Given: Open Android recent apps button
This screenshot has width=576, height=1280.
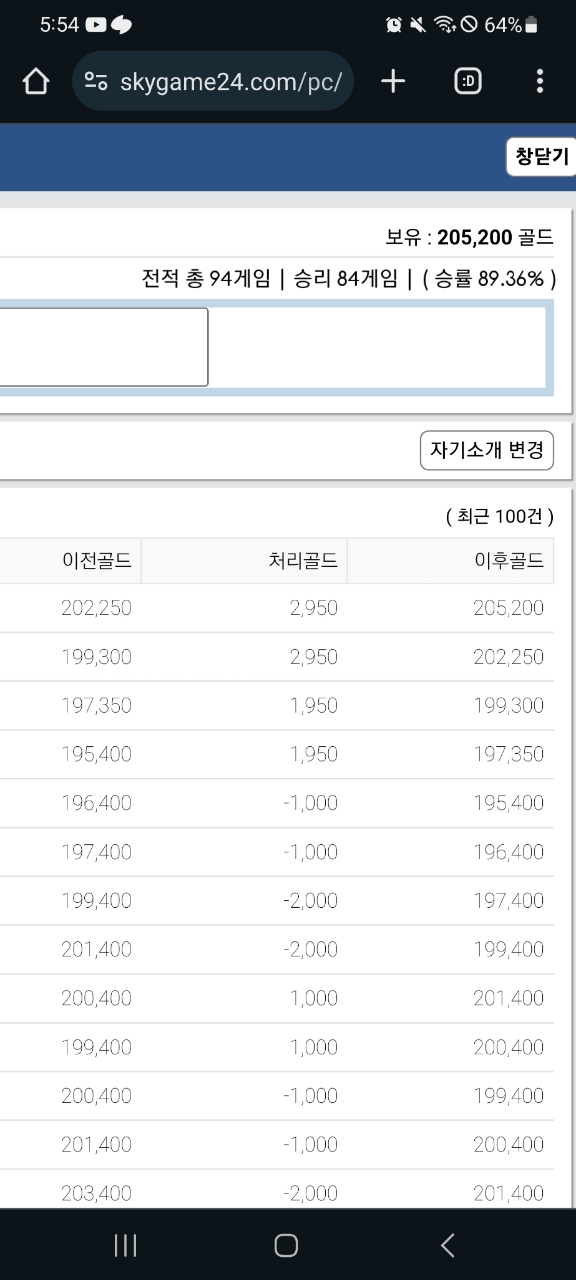Looking at the screenshot, I should click(x=125, y=1245).
